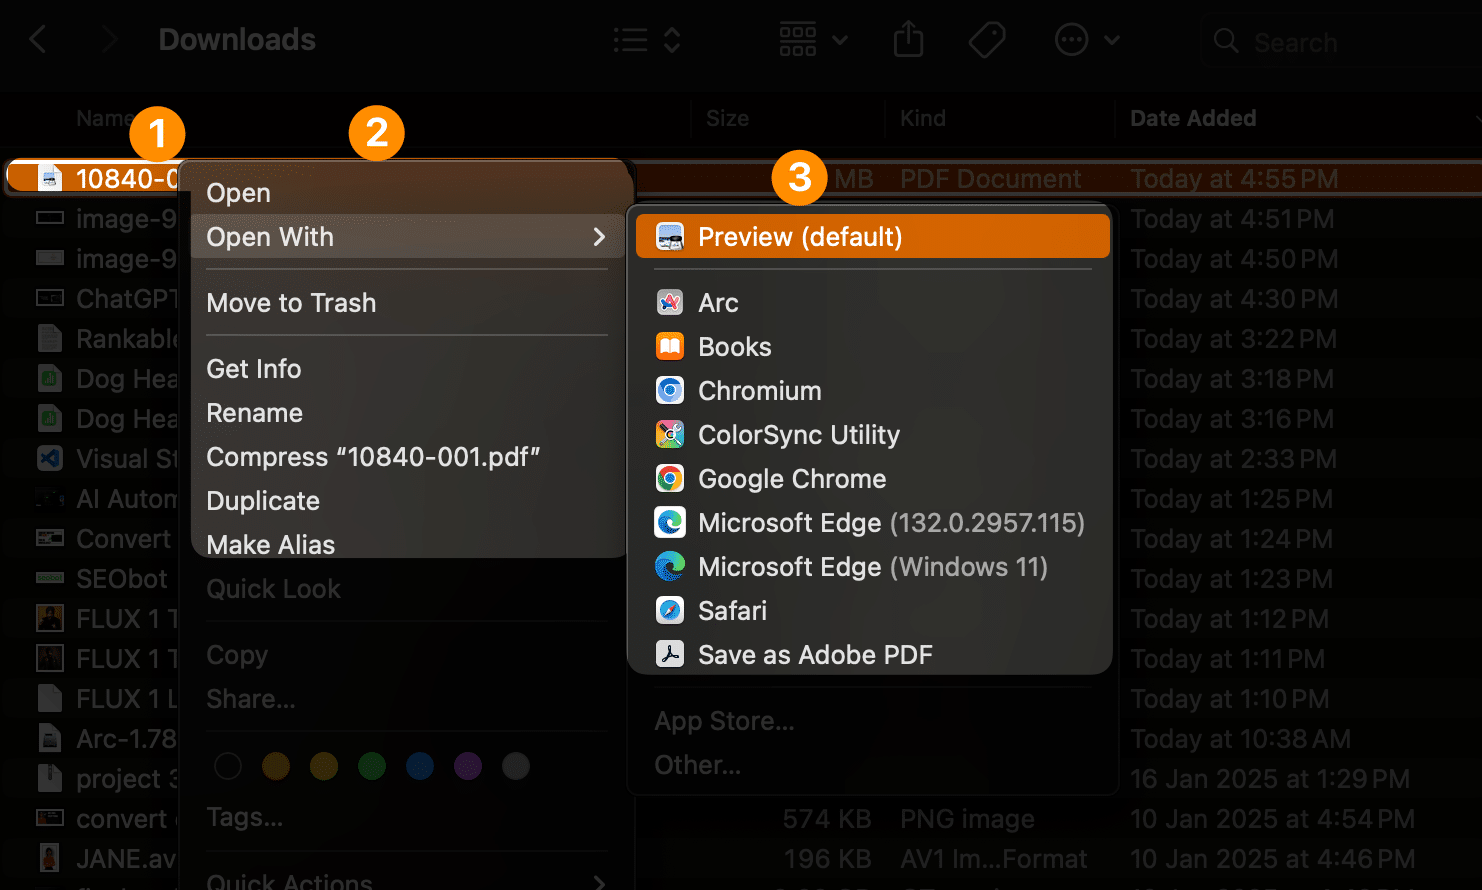1482x890 pixels.
Task: Click the Chromium icon in the submenu
Action: coord(670,391)
